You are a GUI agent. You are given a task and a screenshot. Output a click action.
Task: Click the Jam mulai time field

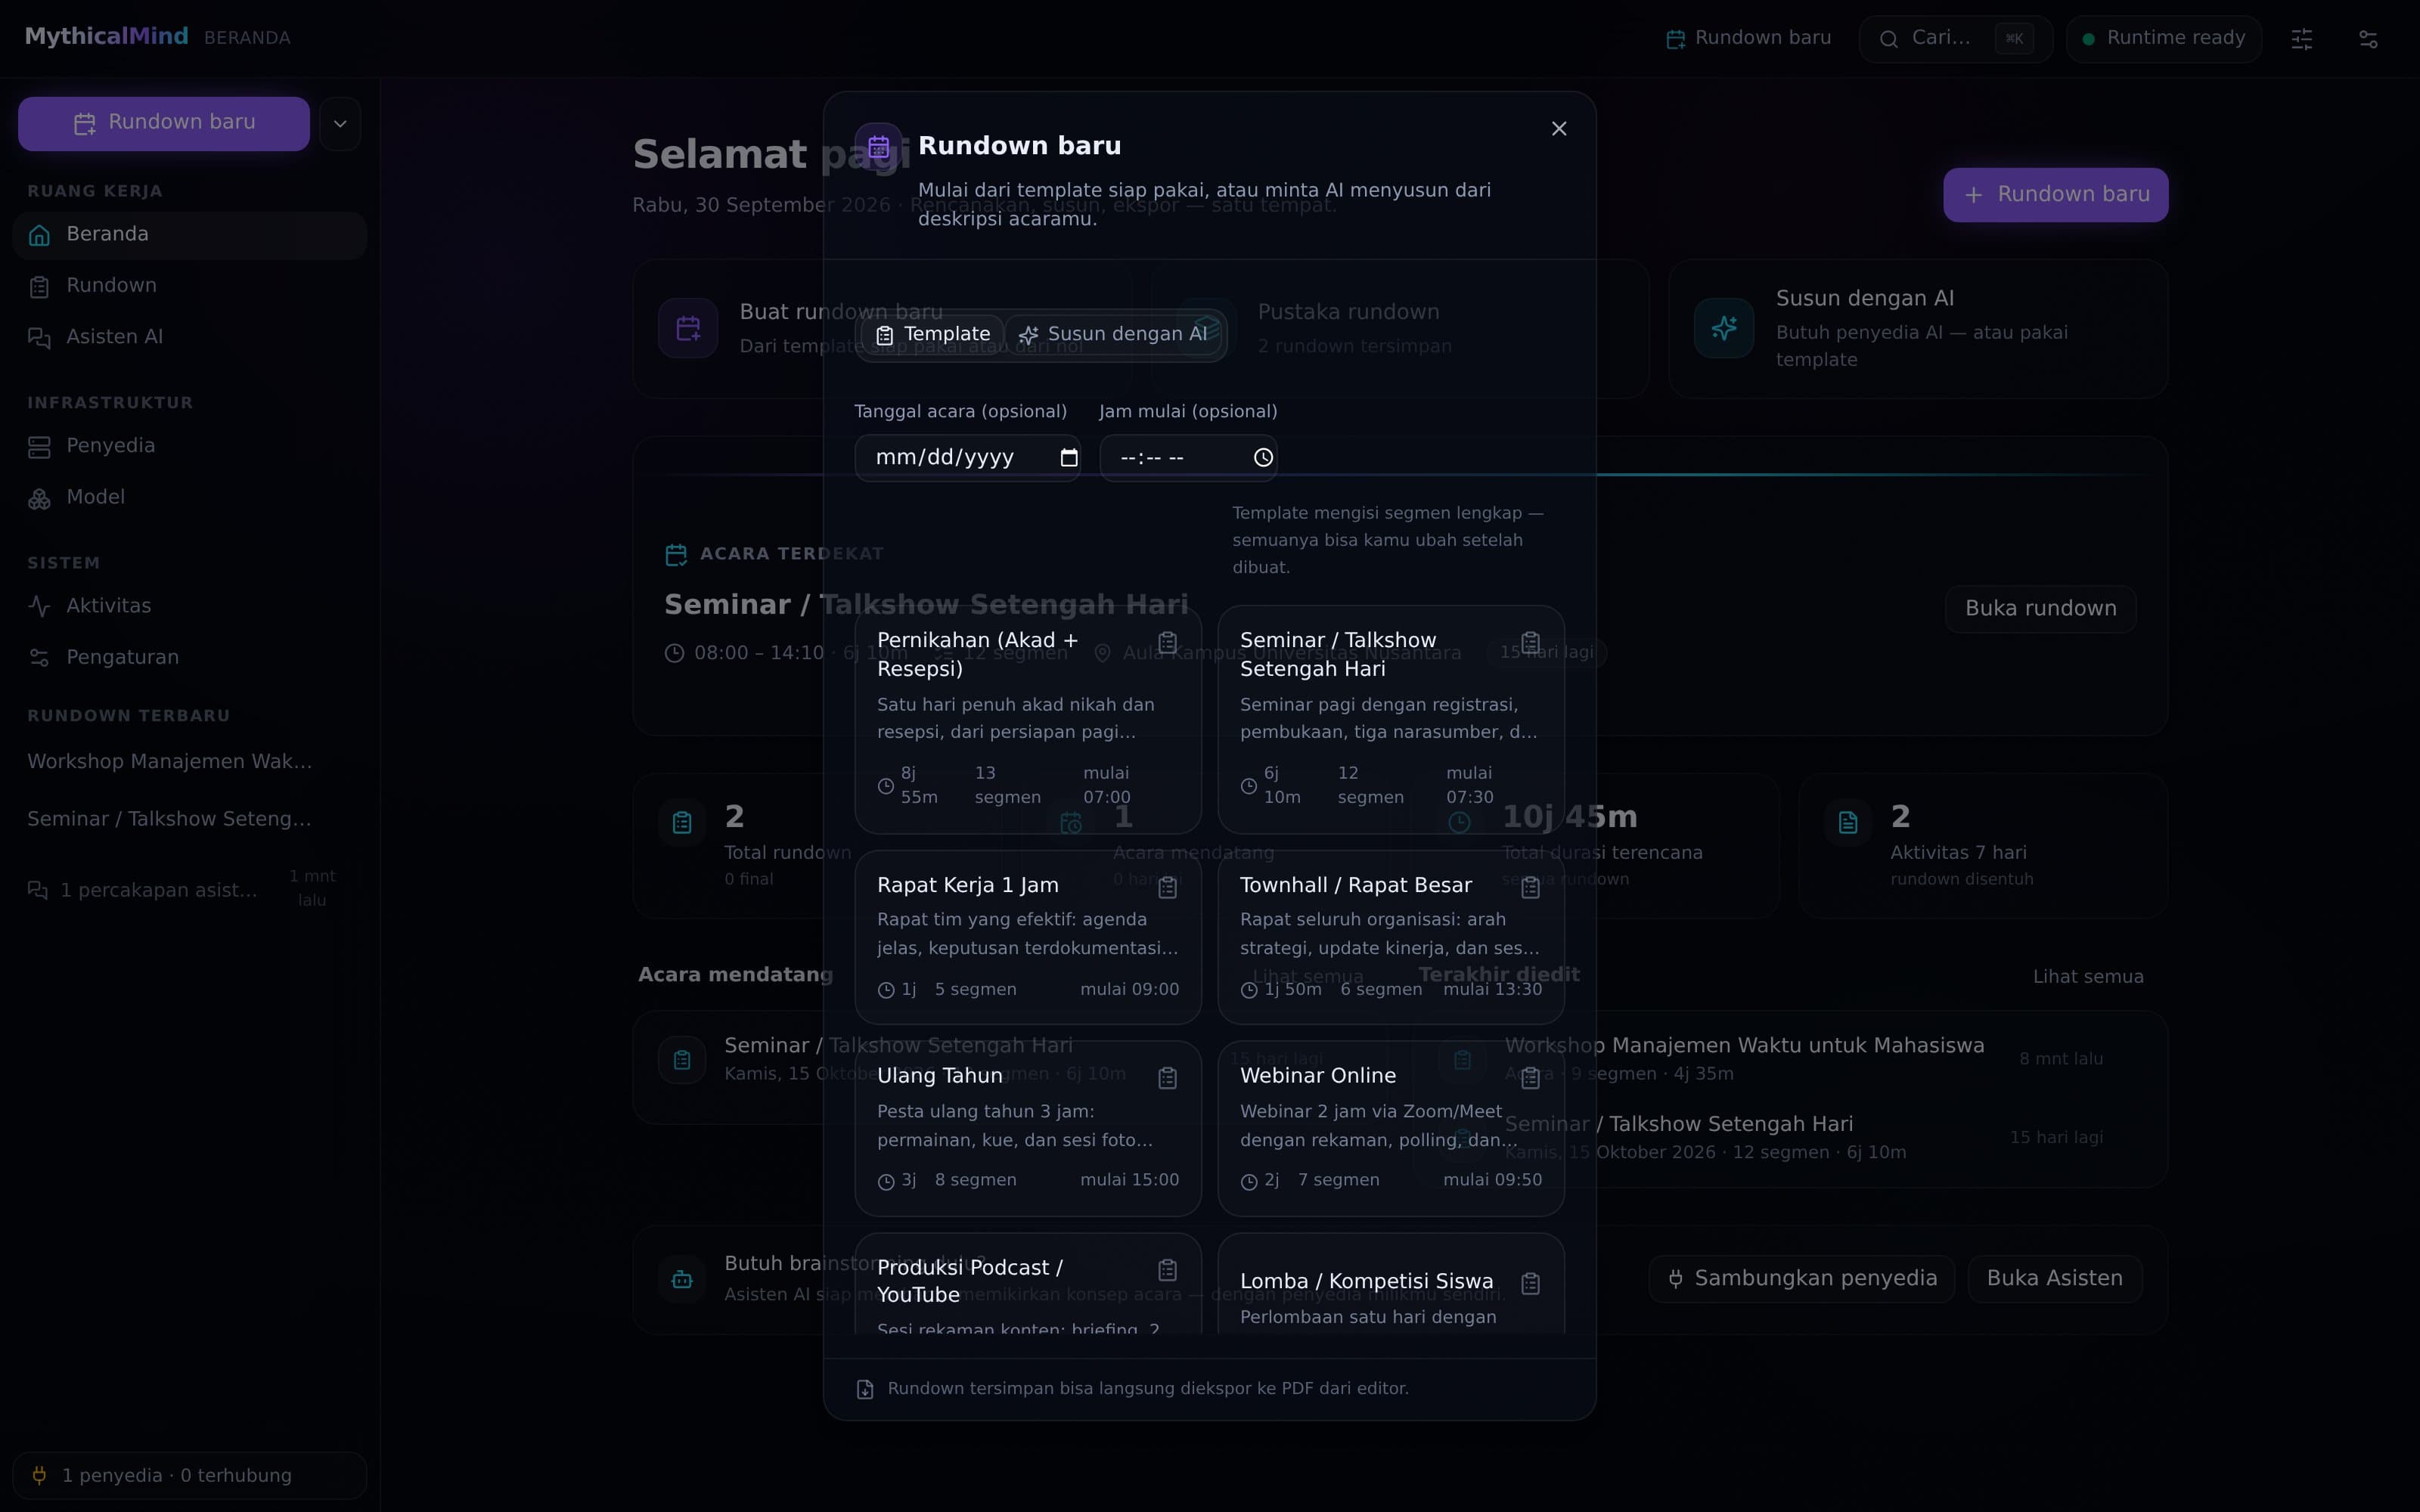pyautogui.click(x=1188, y=458)
